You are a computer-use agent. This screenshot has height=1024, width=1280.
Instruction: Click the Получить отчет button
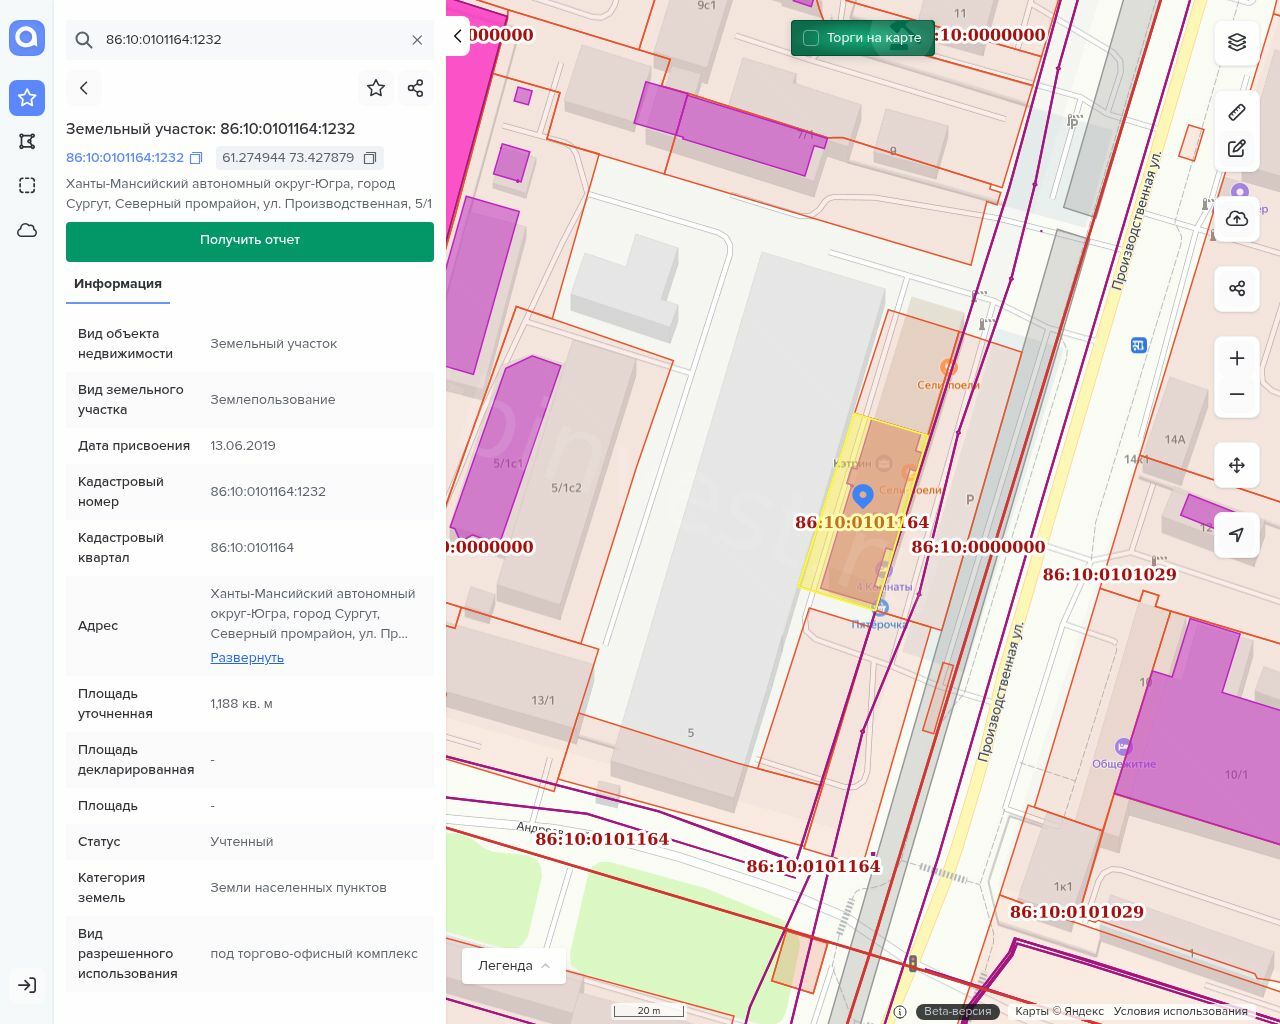250,241
